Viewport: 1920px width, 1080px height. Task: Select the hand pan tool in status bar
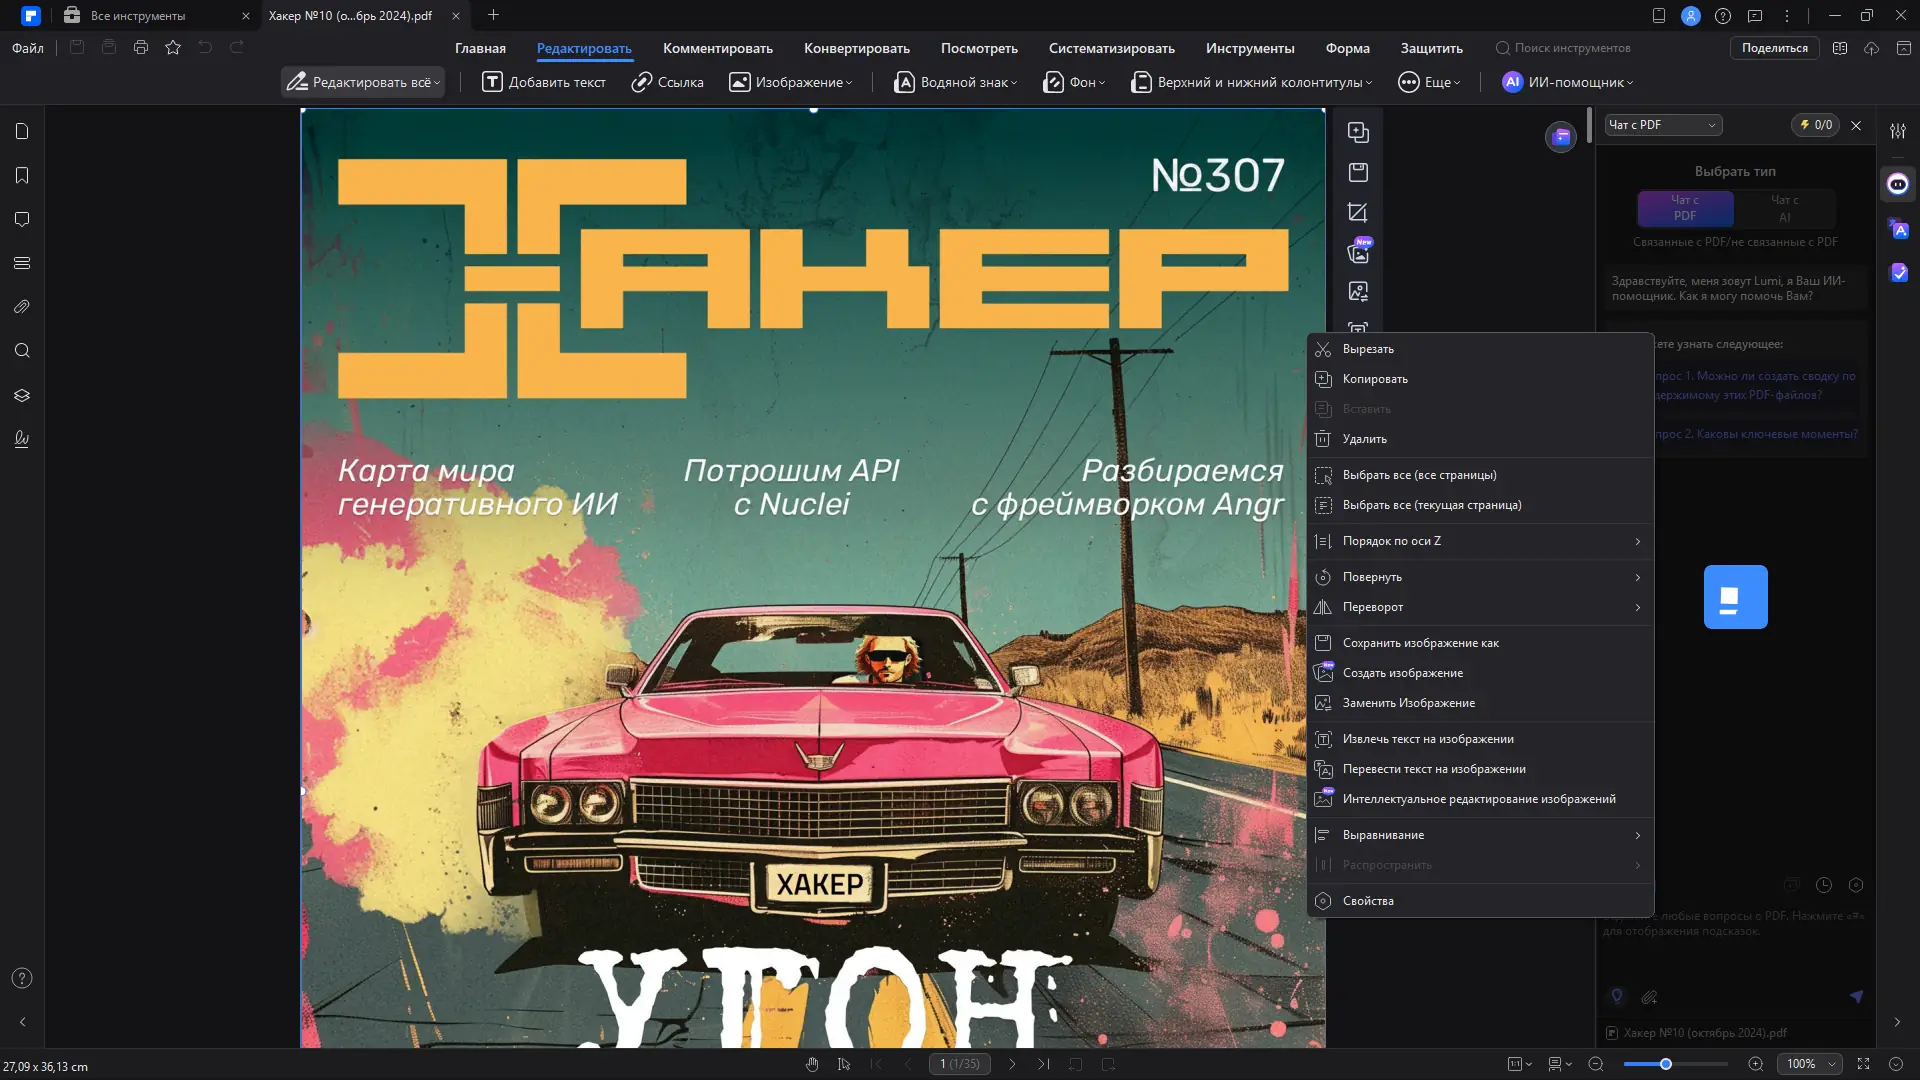(812, 1064)
